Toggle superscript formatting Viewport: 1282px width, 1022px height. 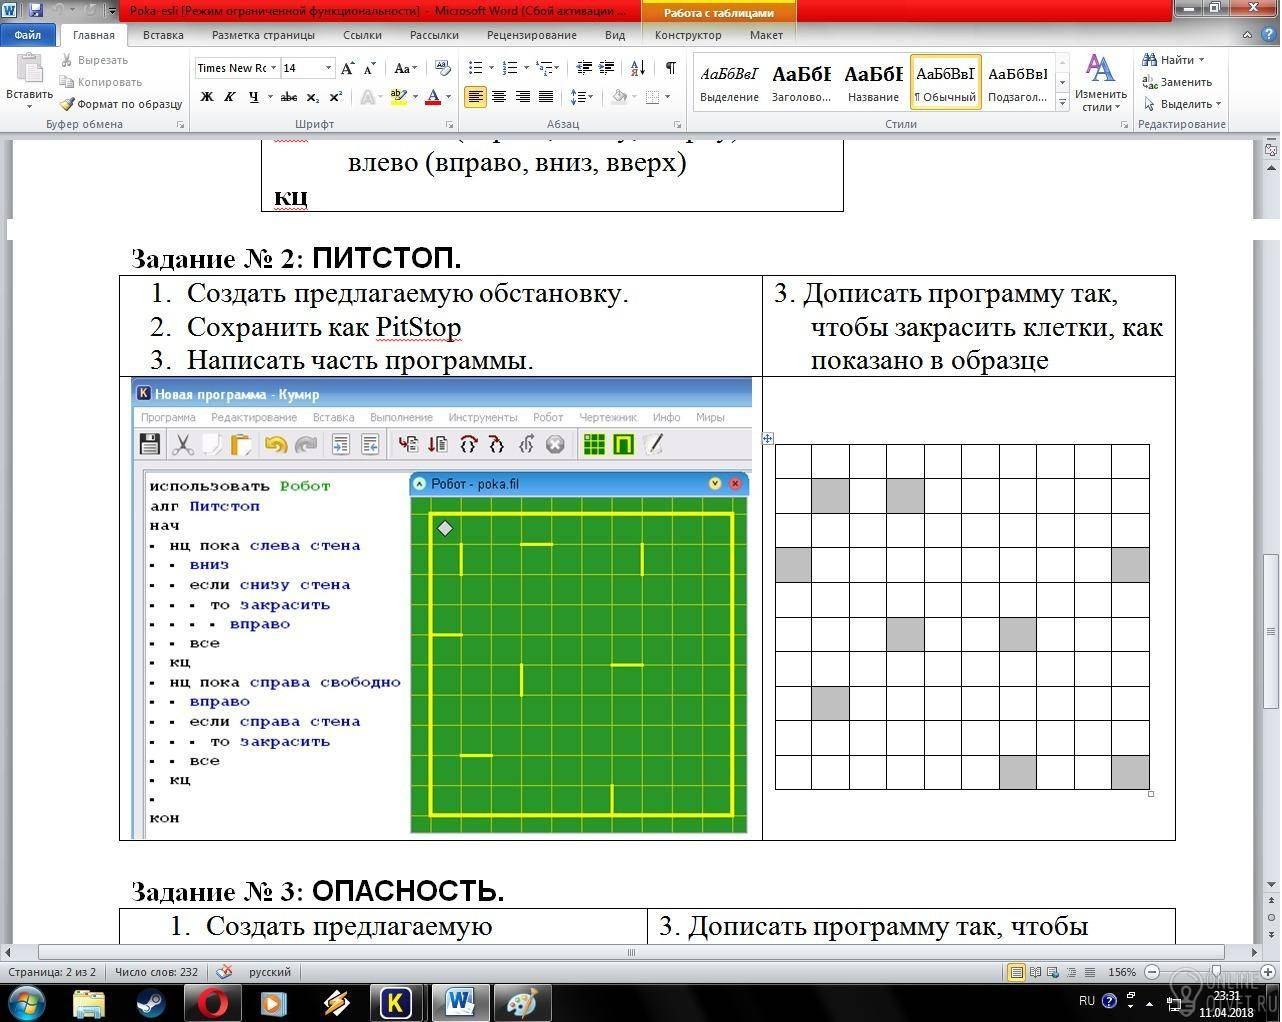335,97
